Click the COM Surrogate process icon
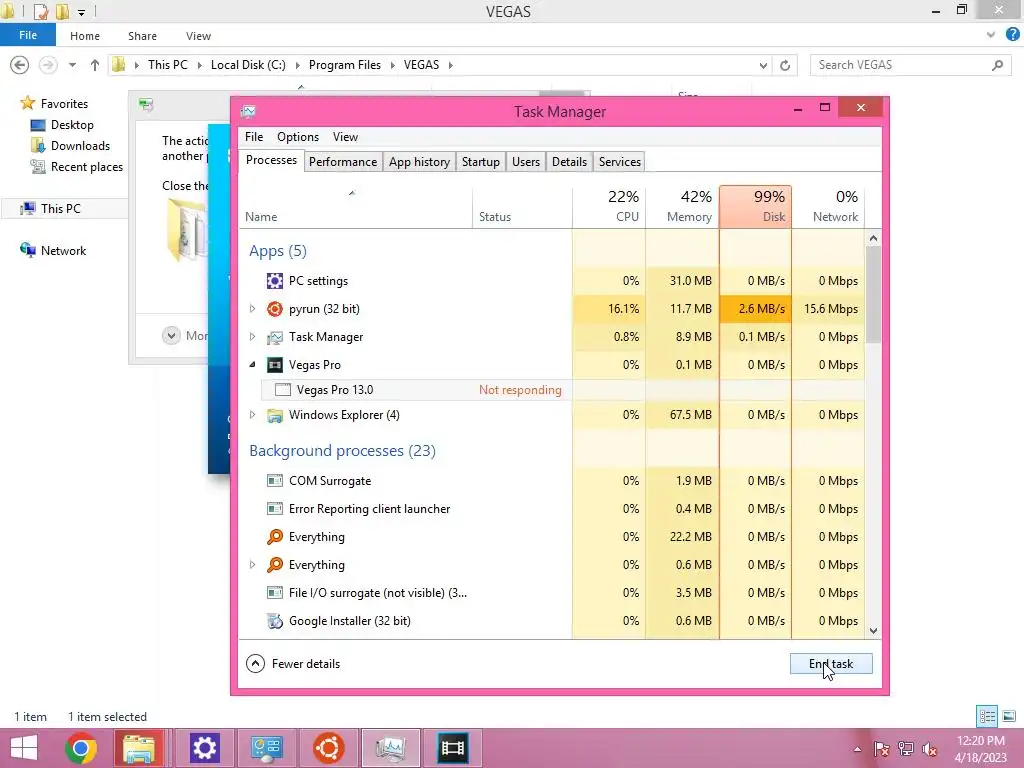Image resolution: width=1024 pixels, height=768 pixels. 275,481
